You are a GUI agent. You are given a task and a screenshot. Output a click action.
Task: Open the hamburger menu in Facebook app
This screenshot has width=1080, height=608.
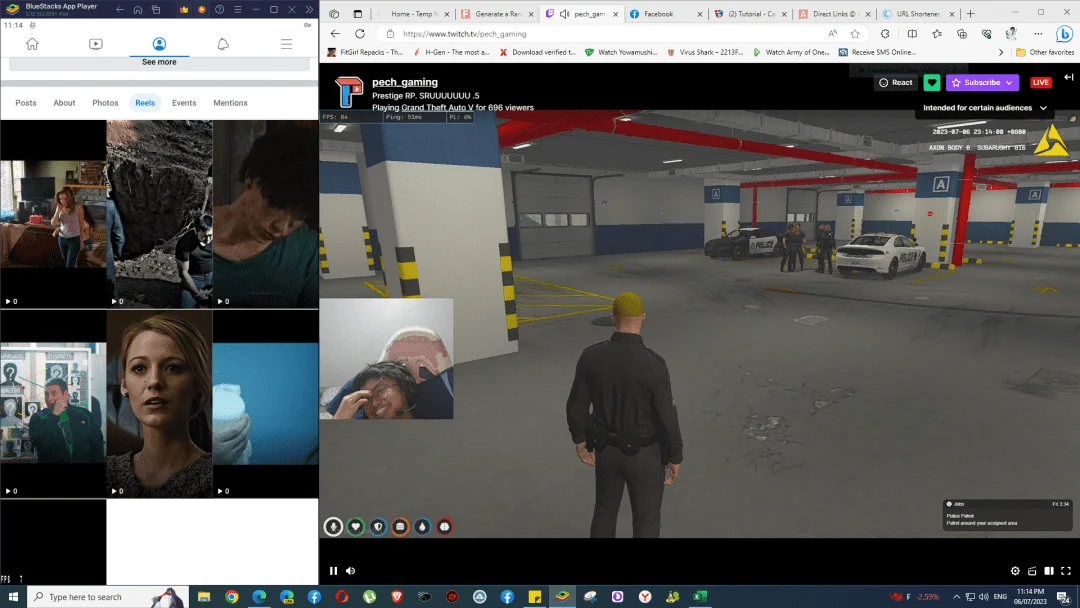click(287, 44)
